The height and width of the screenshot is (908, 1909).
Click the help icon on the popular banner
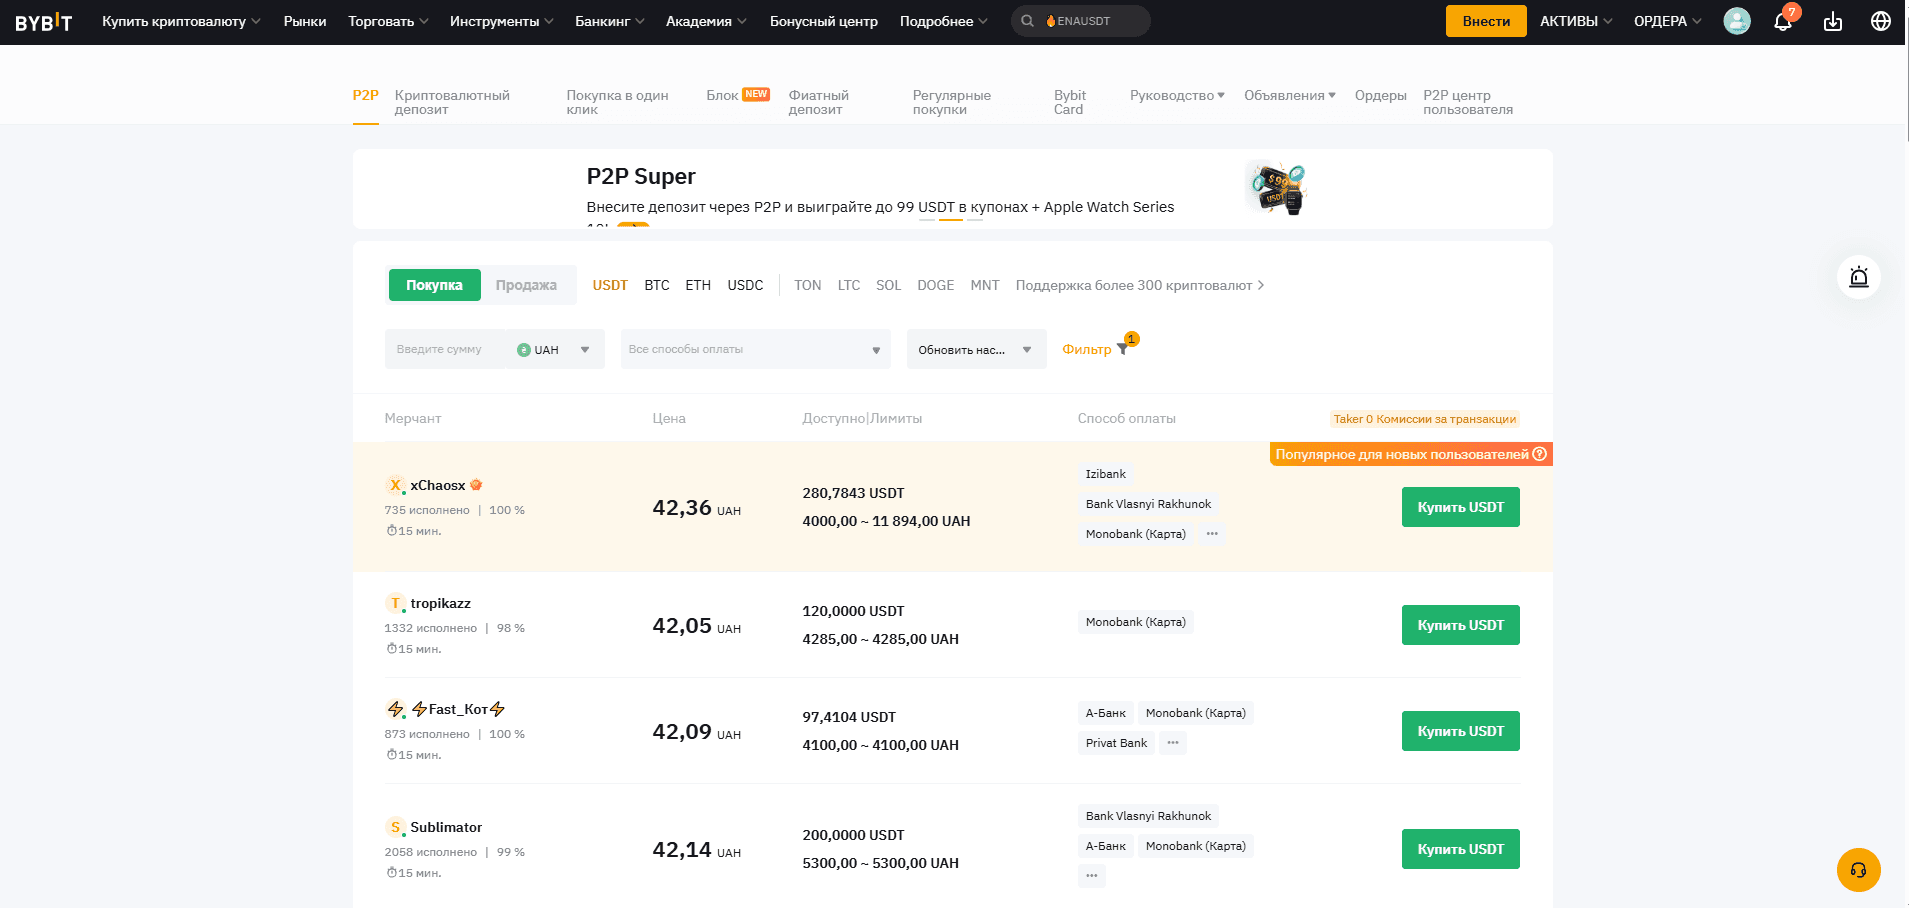[x=1540, y=454]
